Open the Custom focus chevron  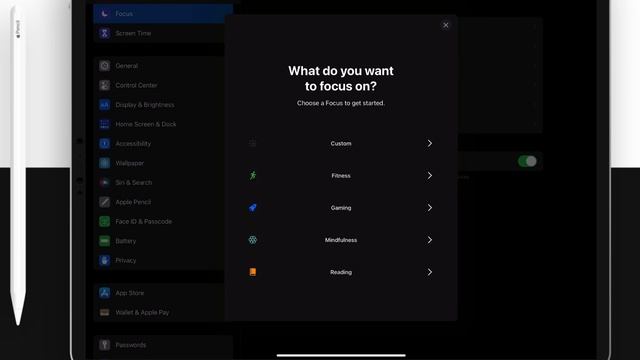click(430, 143)
